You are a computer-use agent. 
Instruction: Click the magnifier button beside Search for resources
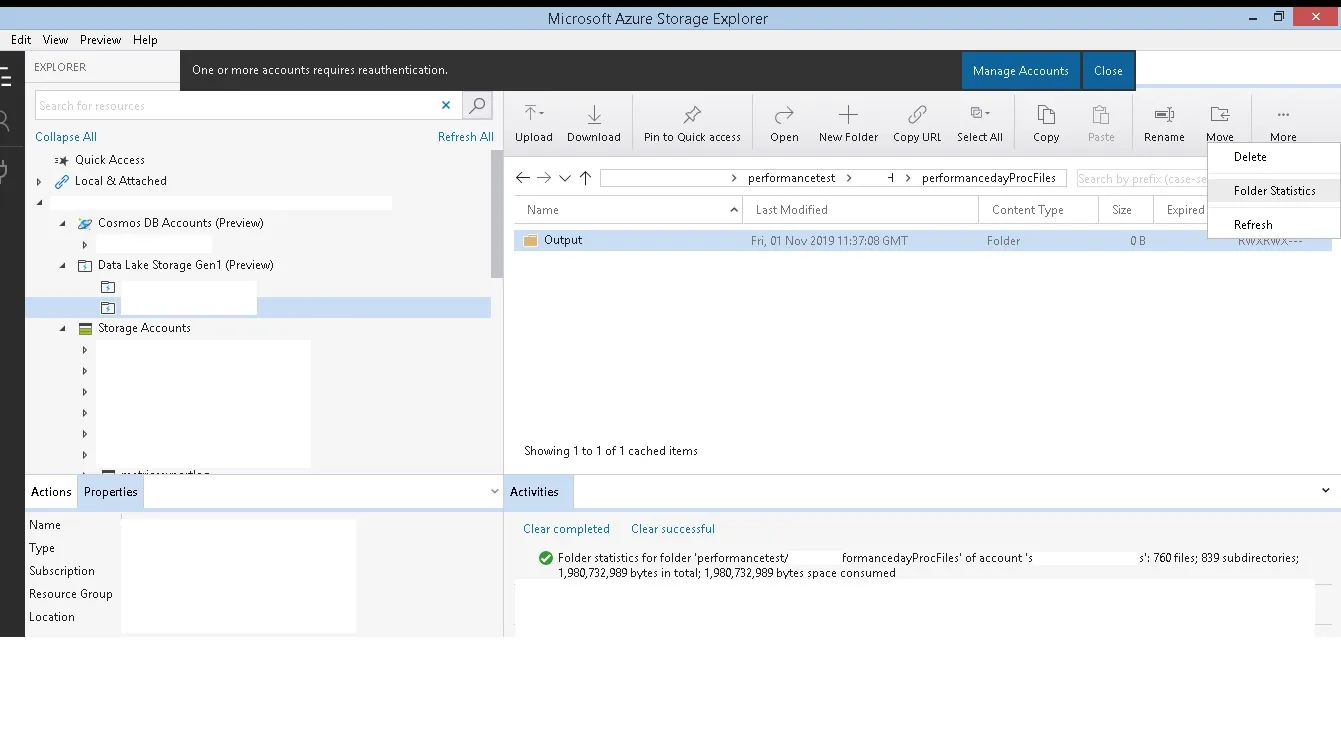pyautogui.click(x=478, y=105)
